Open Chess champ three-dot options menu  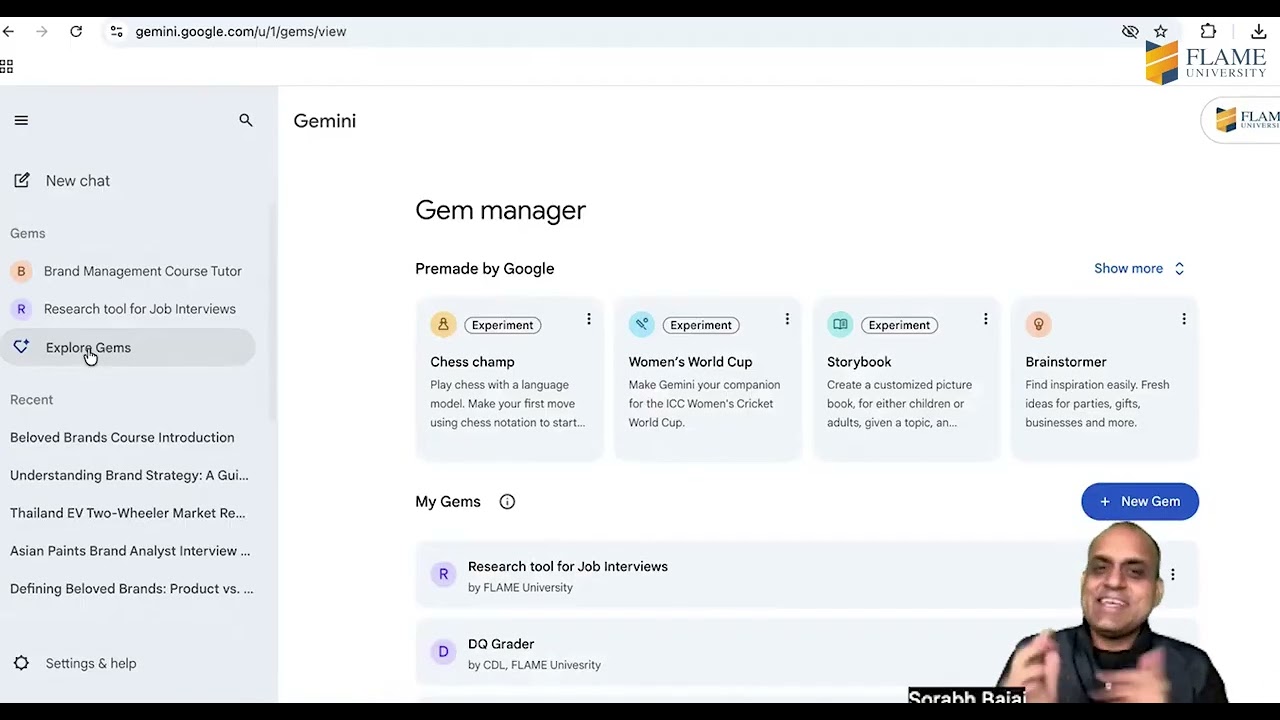(x=589, y=319)
